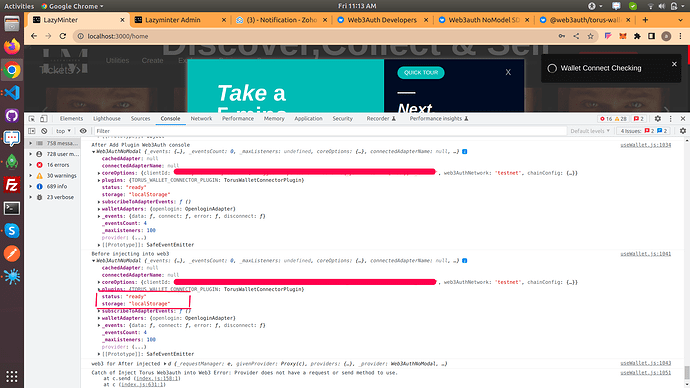Open Visual Studio Code from the dock
690x388 pixels.
point(12,93)
